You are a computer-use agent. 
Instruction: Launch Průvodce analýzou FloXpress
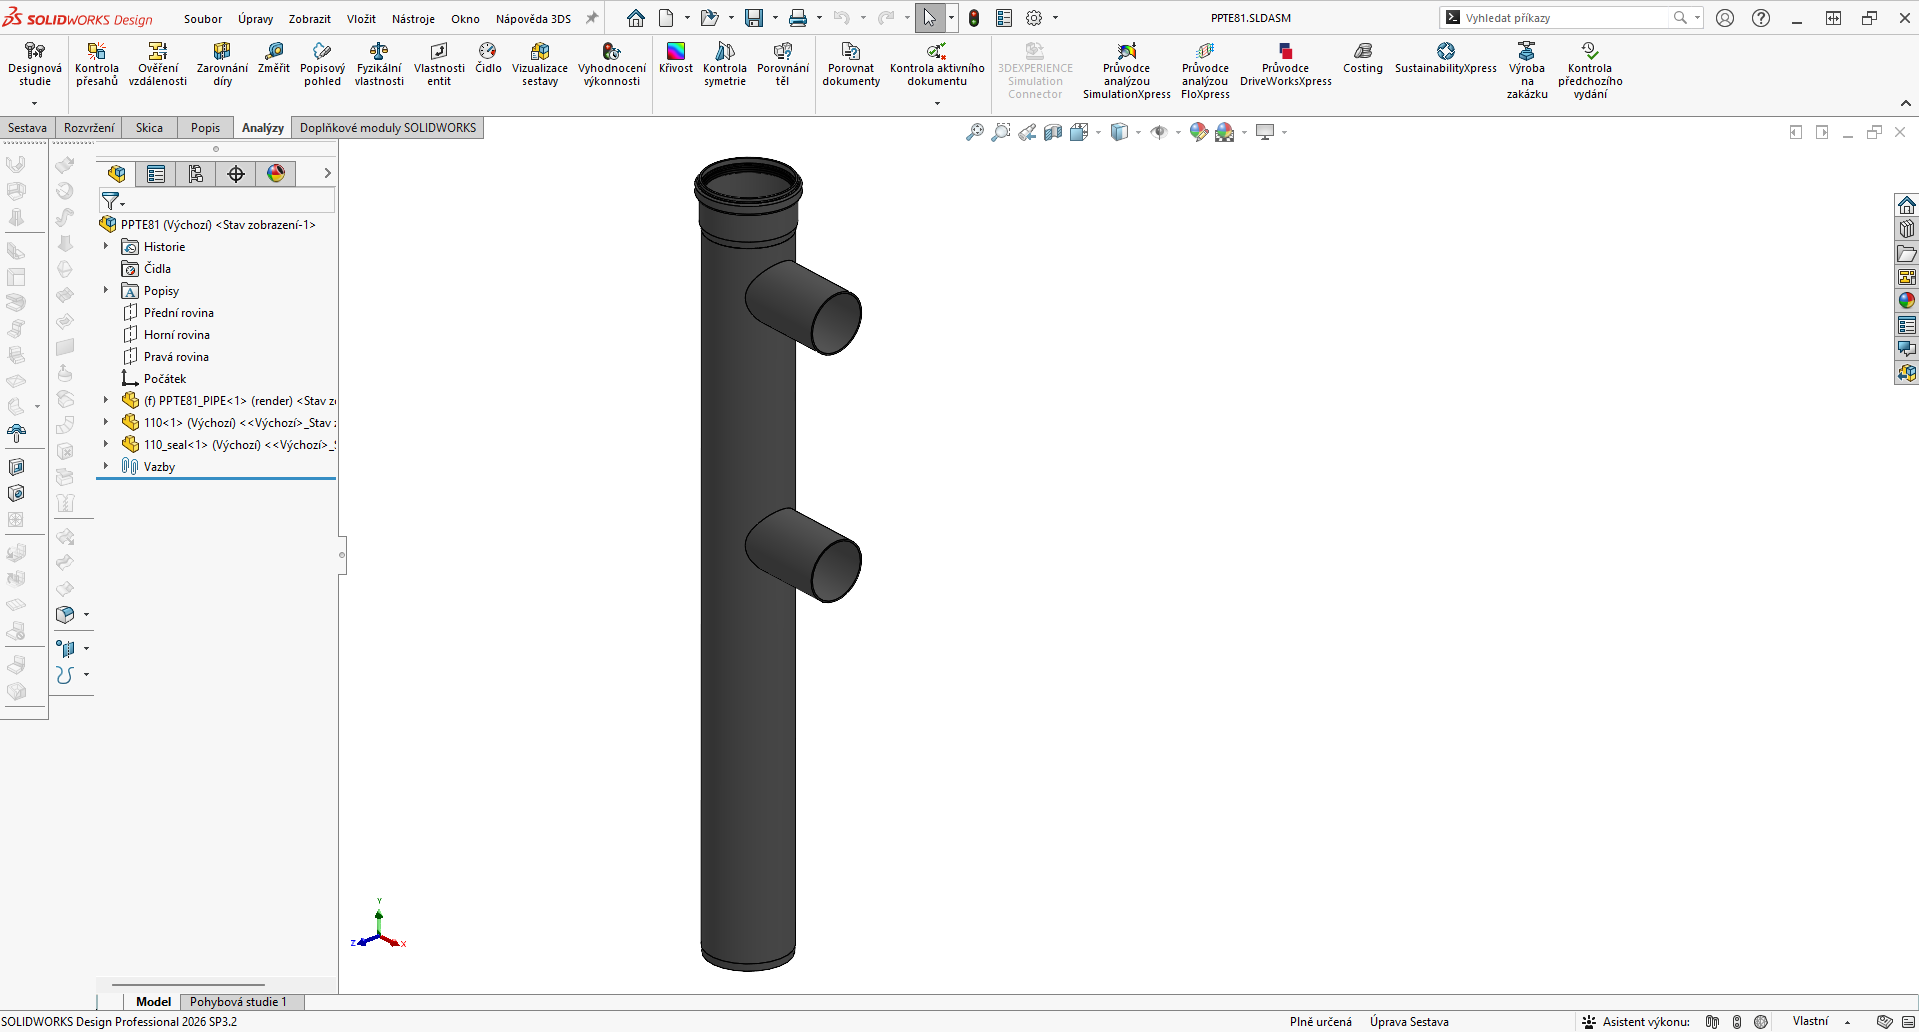click(x=1205, y=71)
